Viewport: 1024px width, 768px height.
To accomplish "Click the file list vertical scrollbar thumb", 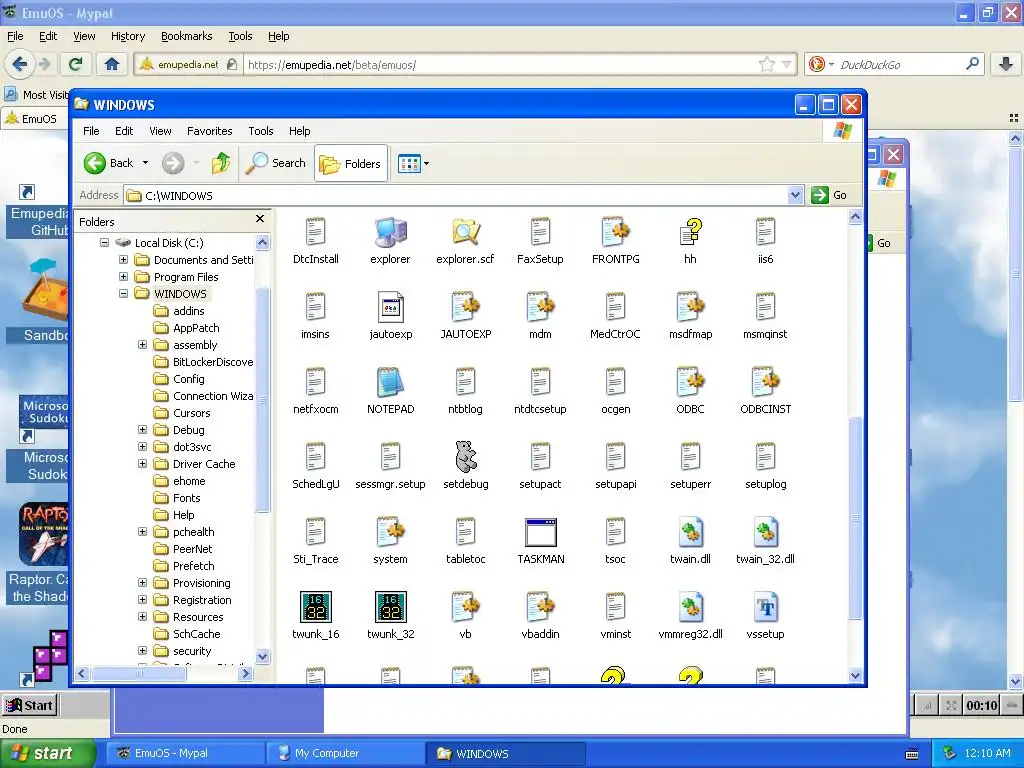I will [x=855, y=517].
